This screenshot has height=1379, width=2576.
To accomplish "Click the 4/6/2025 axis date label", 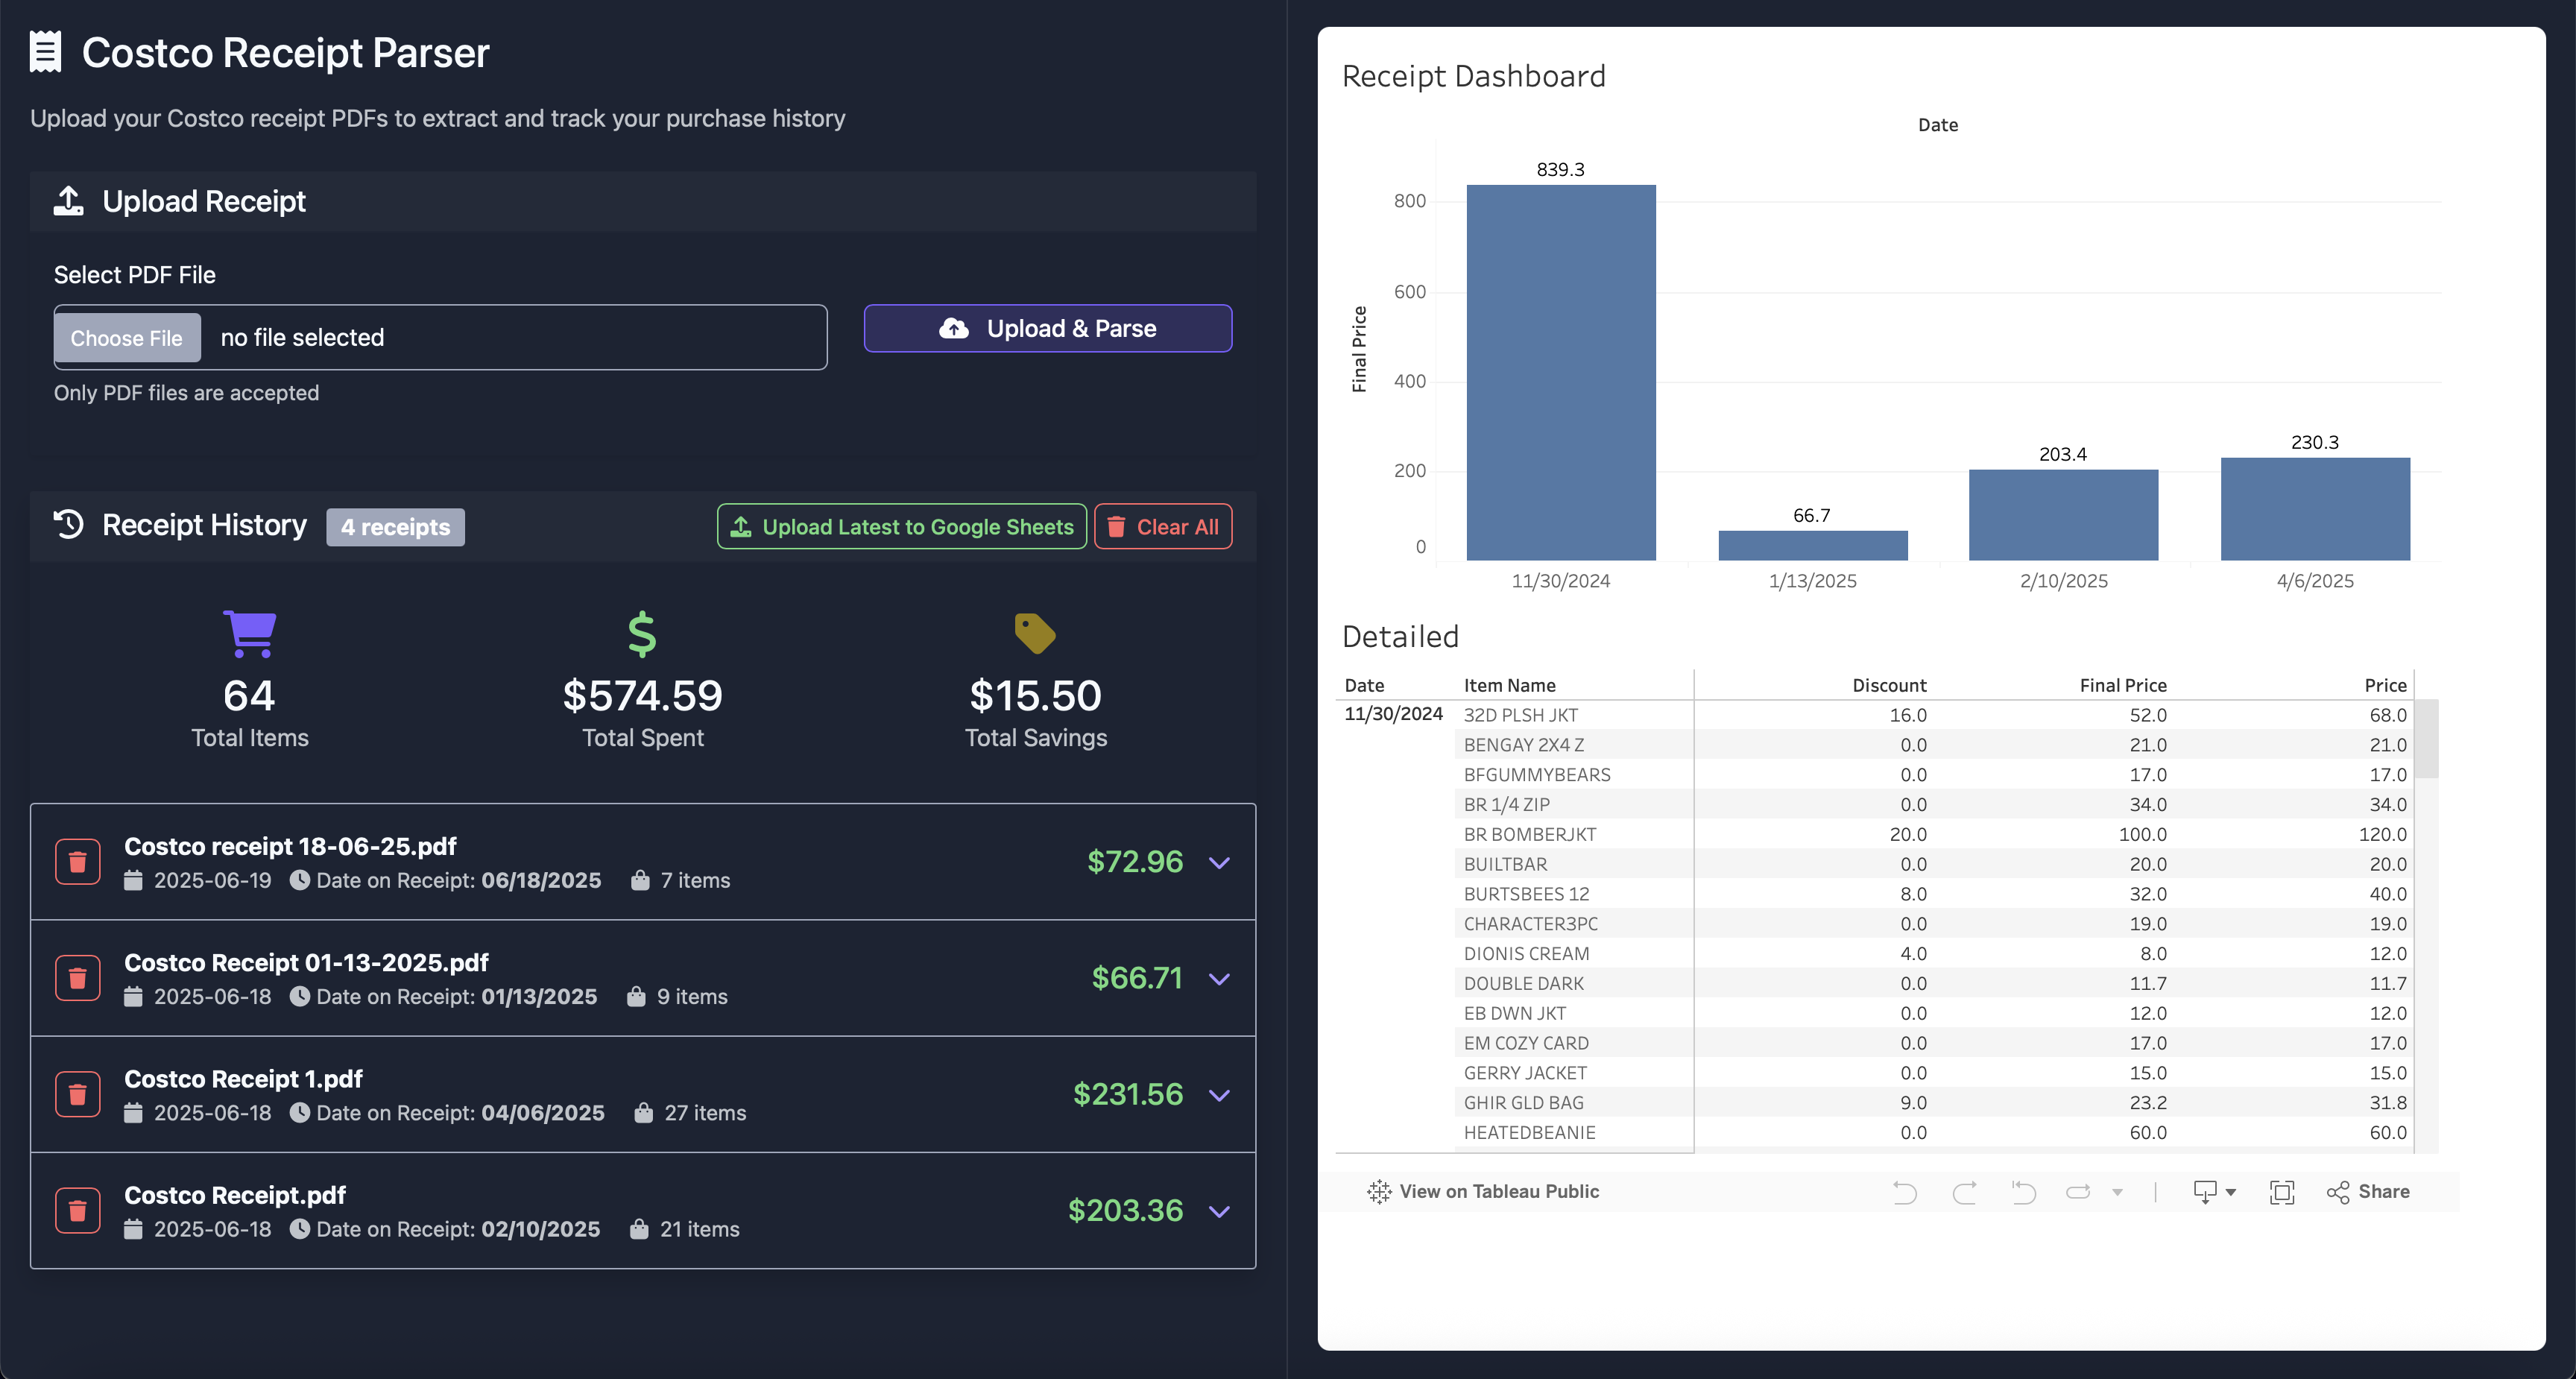I will point(2315,581).
